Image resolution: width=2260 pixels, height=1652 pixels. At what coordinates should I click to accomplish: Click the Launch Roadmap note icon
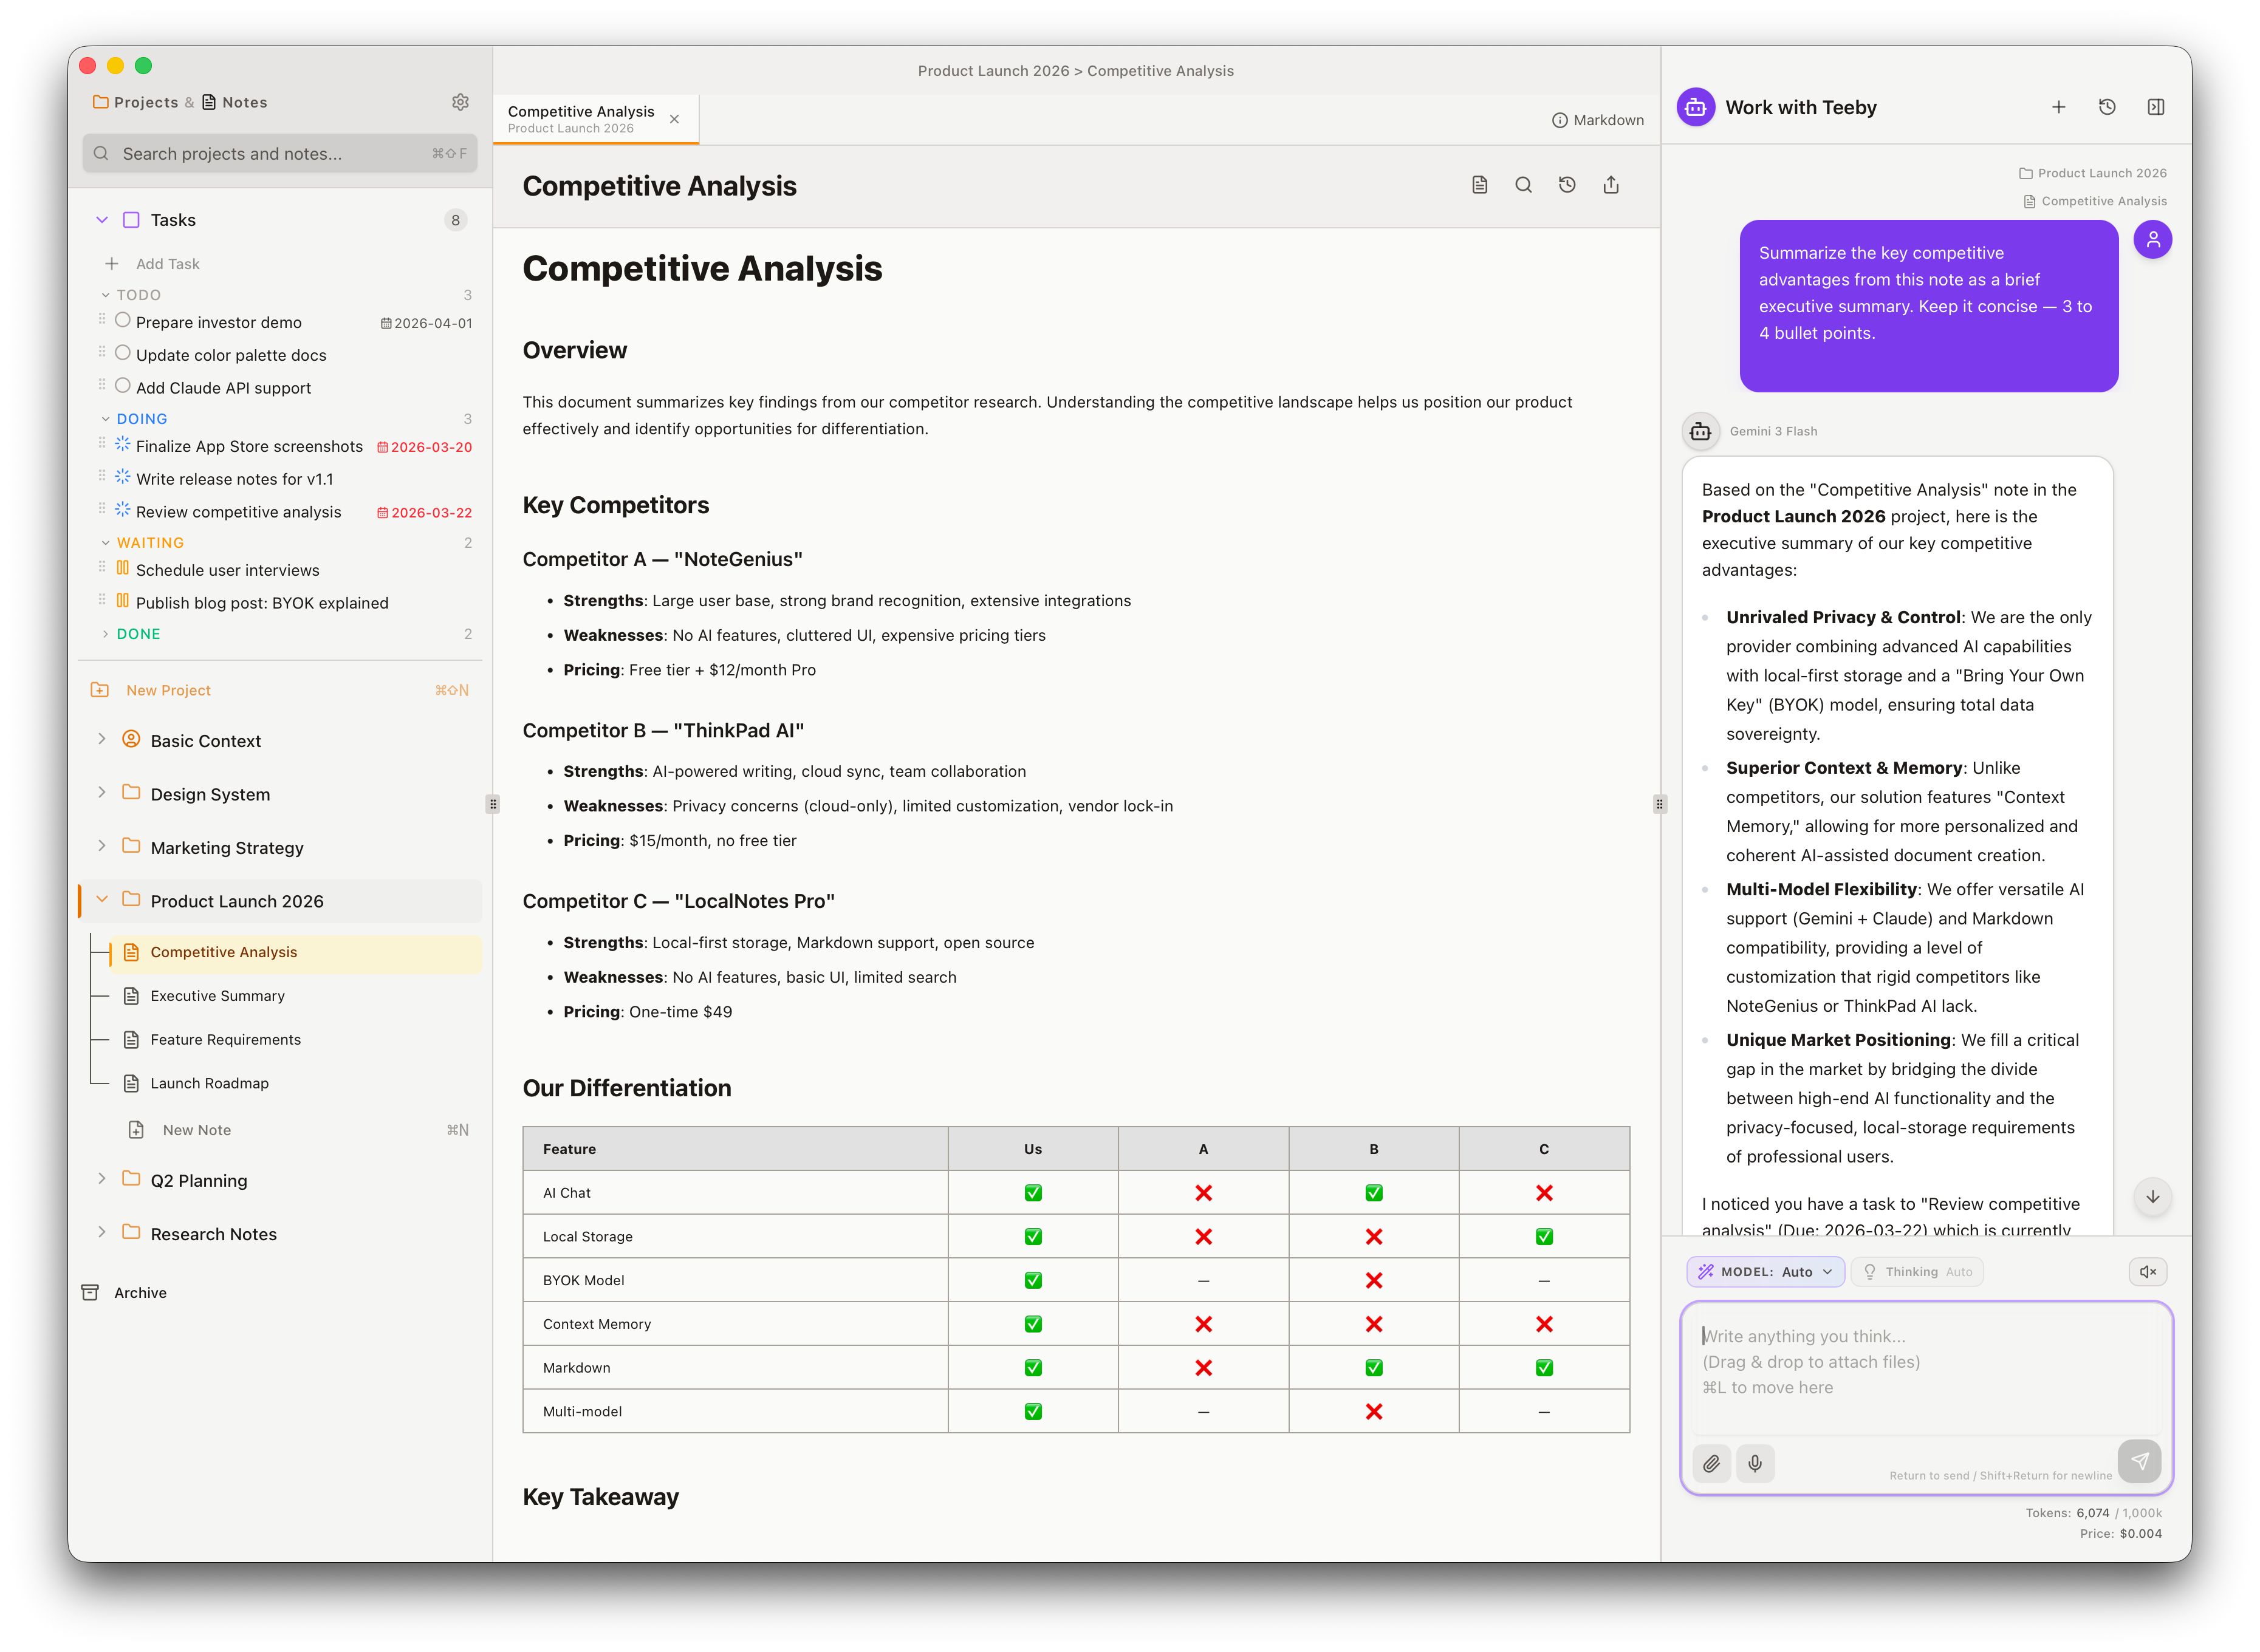coord(131,1083)
